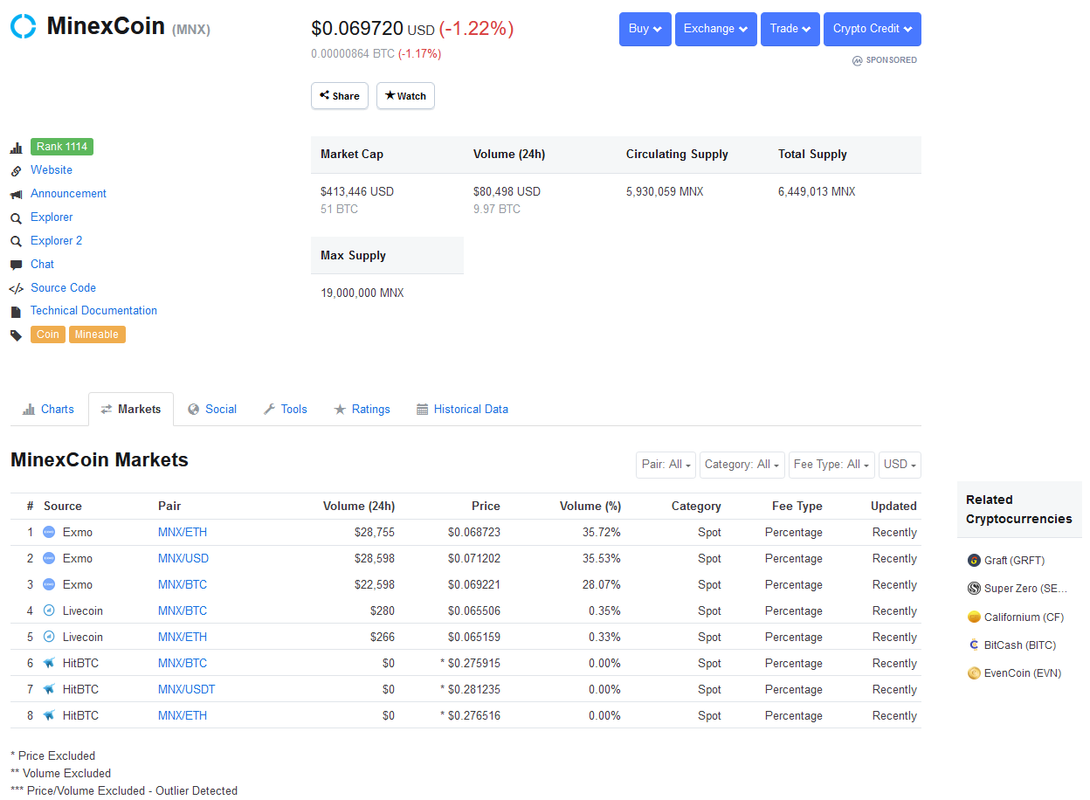The image size is (1090, 800).
Task: Open MNX/USD pair link
Action: click(184, 559)
